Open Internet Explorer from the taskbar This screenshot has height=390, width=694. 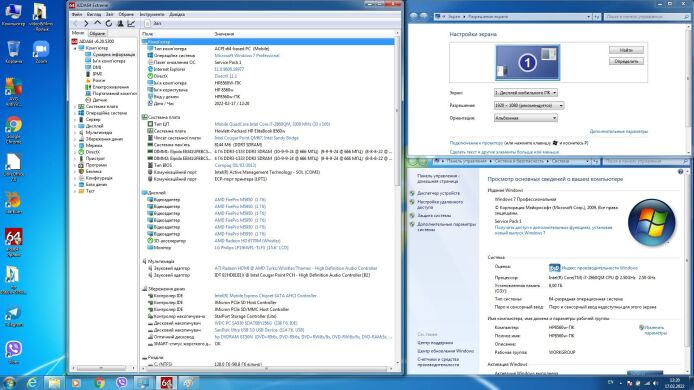(32, 382)
